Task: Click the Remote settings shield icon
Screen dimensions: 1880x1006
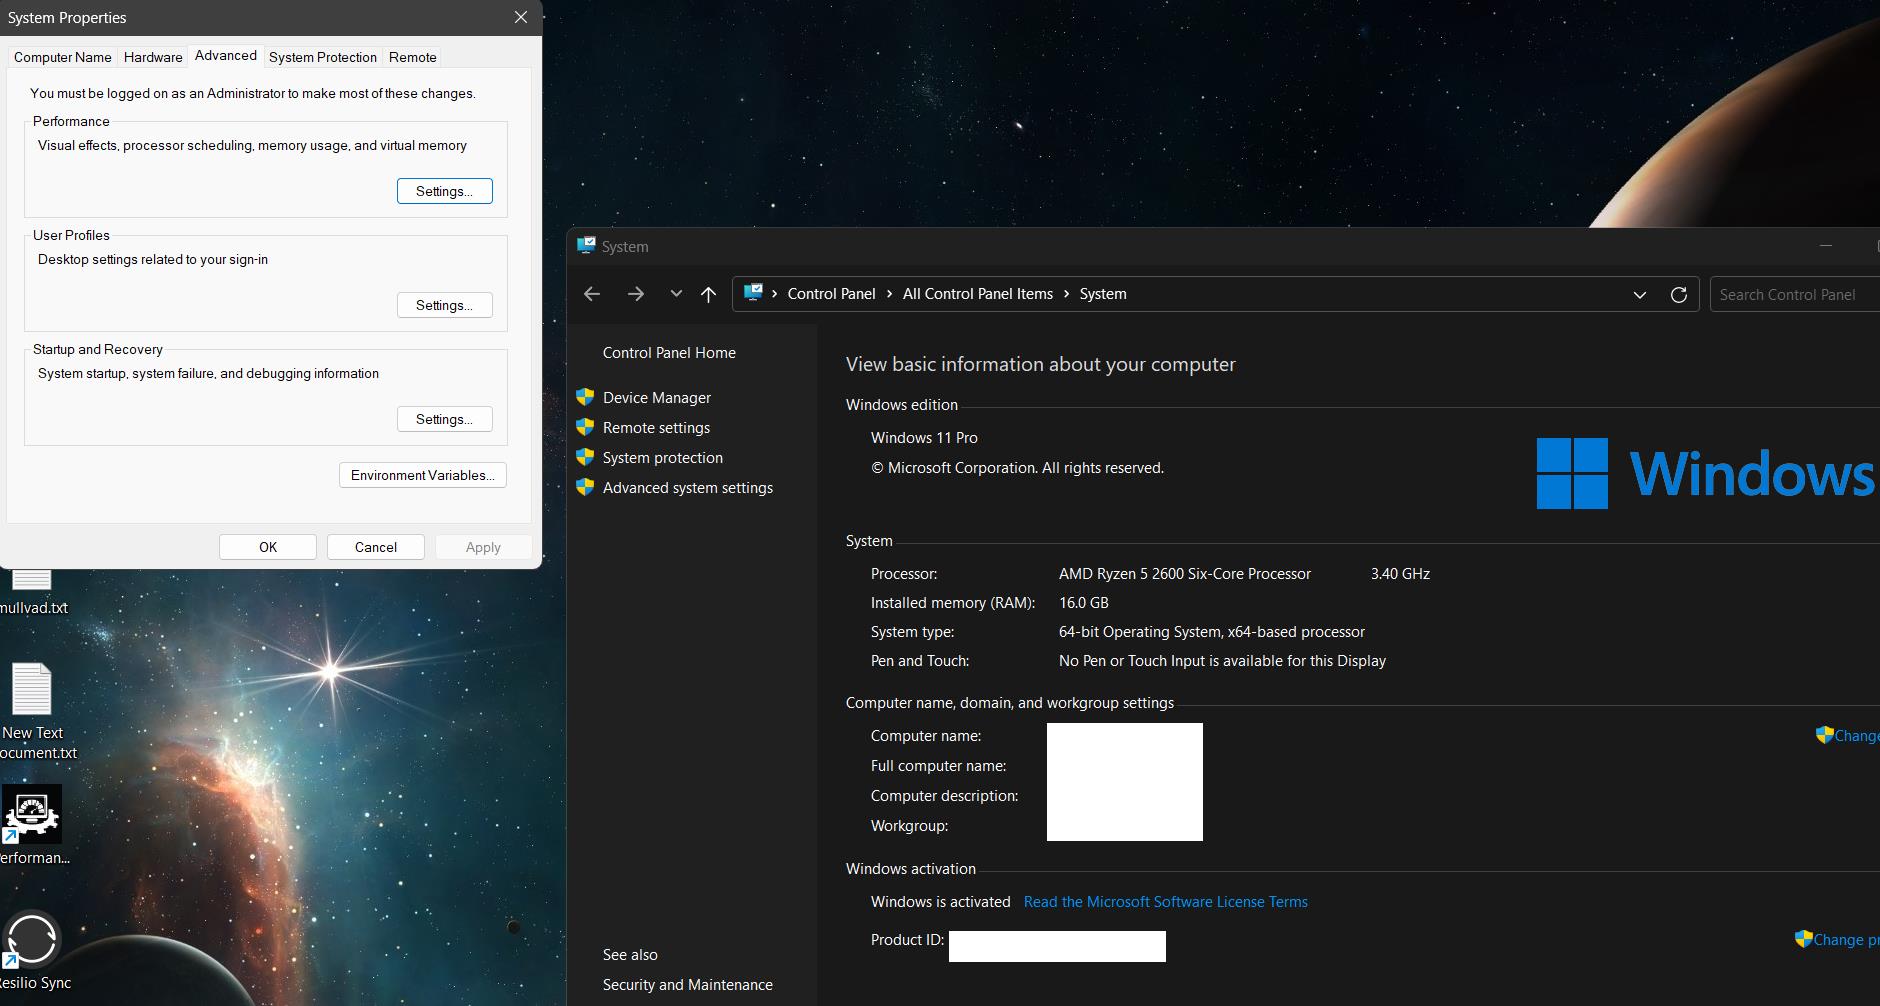Action: pos(585,427)
